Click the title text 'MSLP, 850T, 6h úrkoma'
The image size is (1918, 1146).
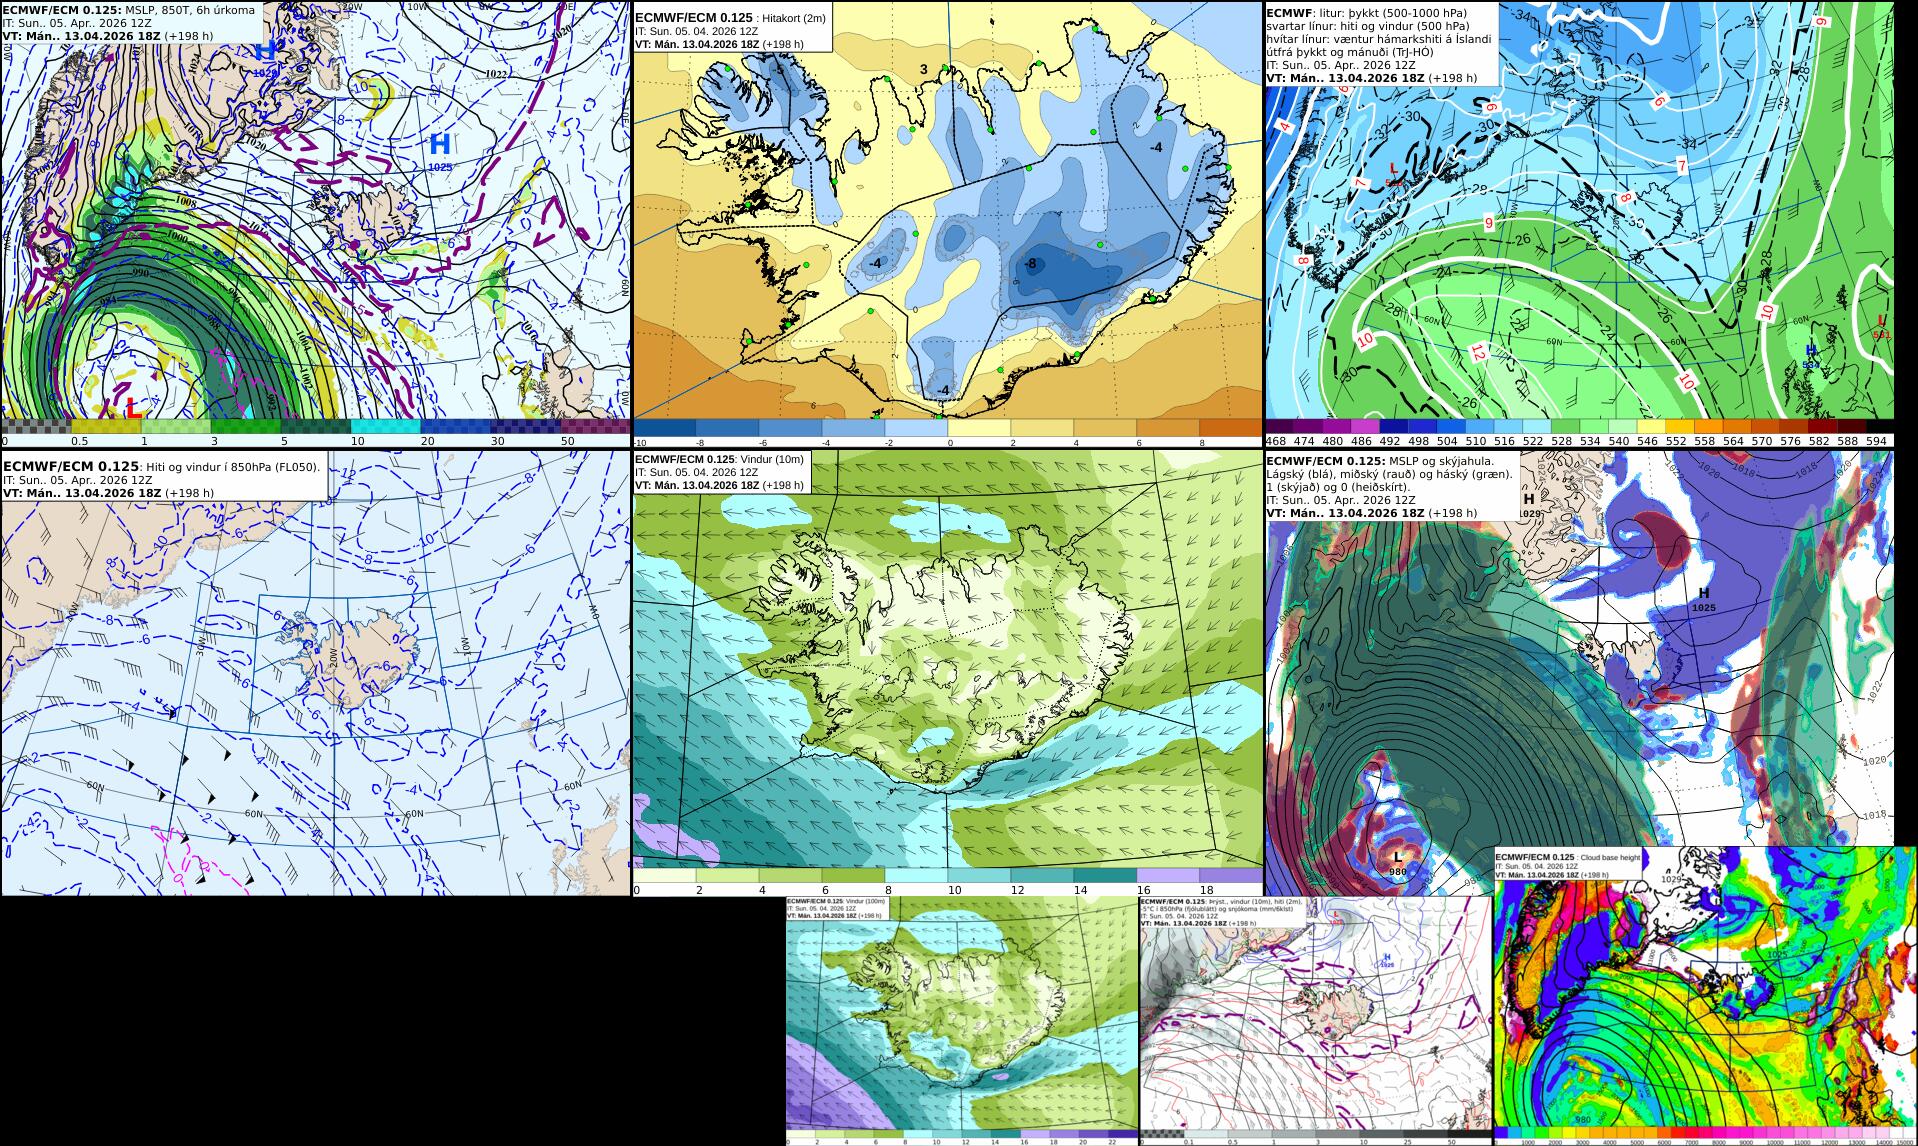point(188,10)
